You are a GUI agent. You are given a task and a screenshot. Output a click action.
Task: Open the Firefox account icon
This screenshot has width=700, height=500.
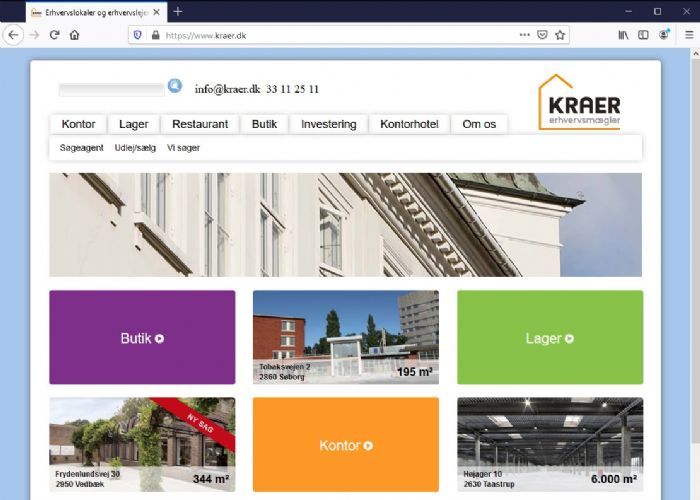[x=664, y=34]
